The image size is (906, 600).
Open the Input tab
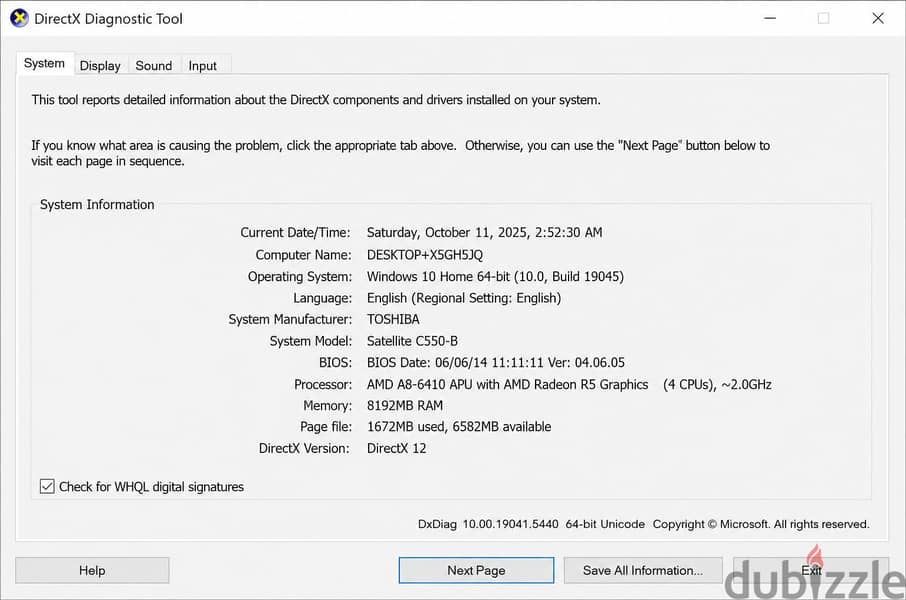[202, 66]
